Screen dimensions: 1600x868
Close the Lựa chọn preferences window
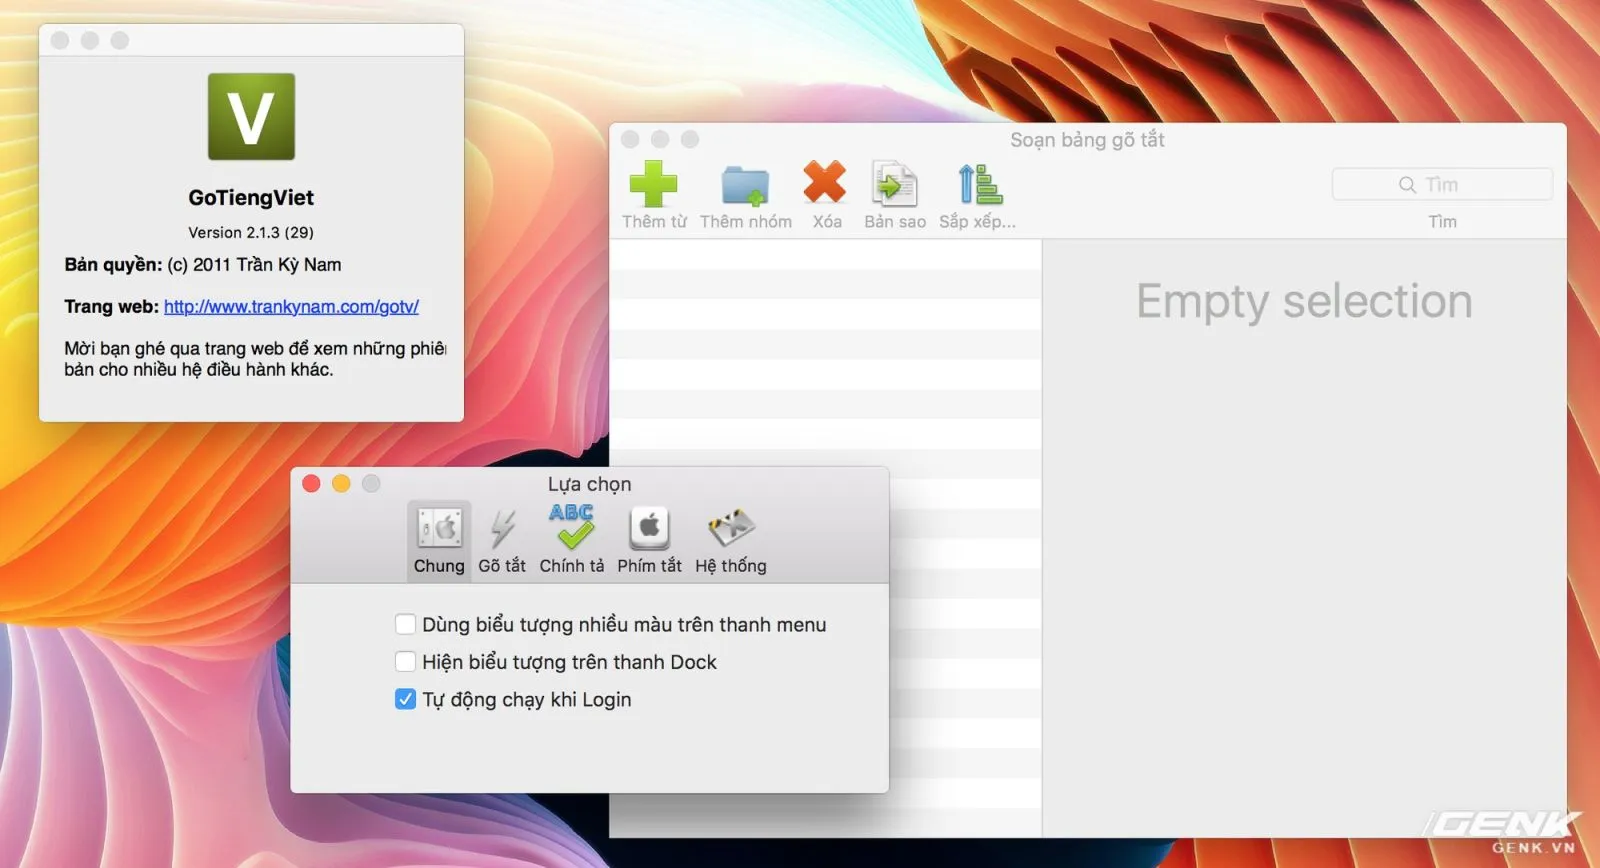(311, 484)
